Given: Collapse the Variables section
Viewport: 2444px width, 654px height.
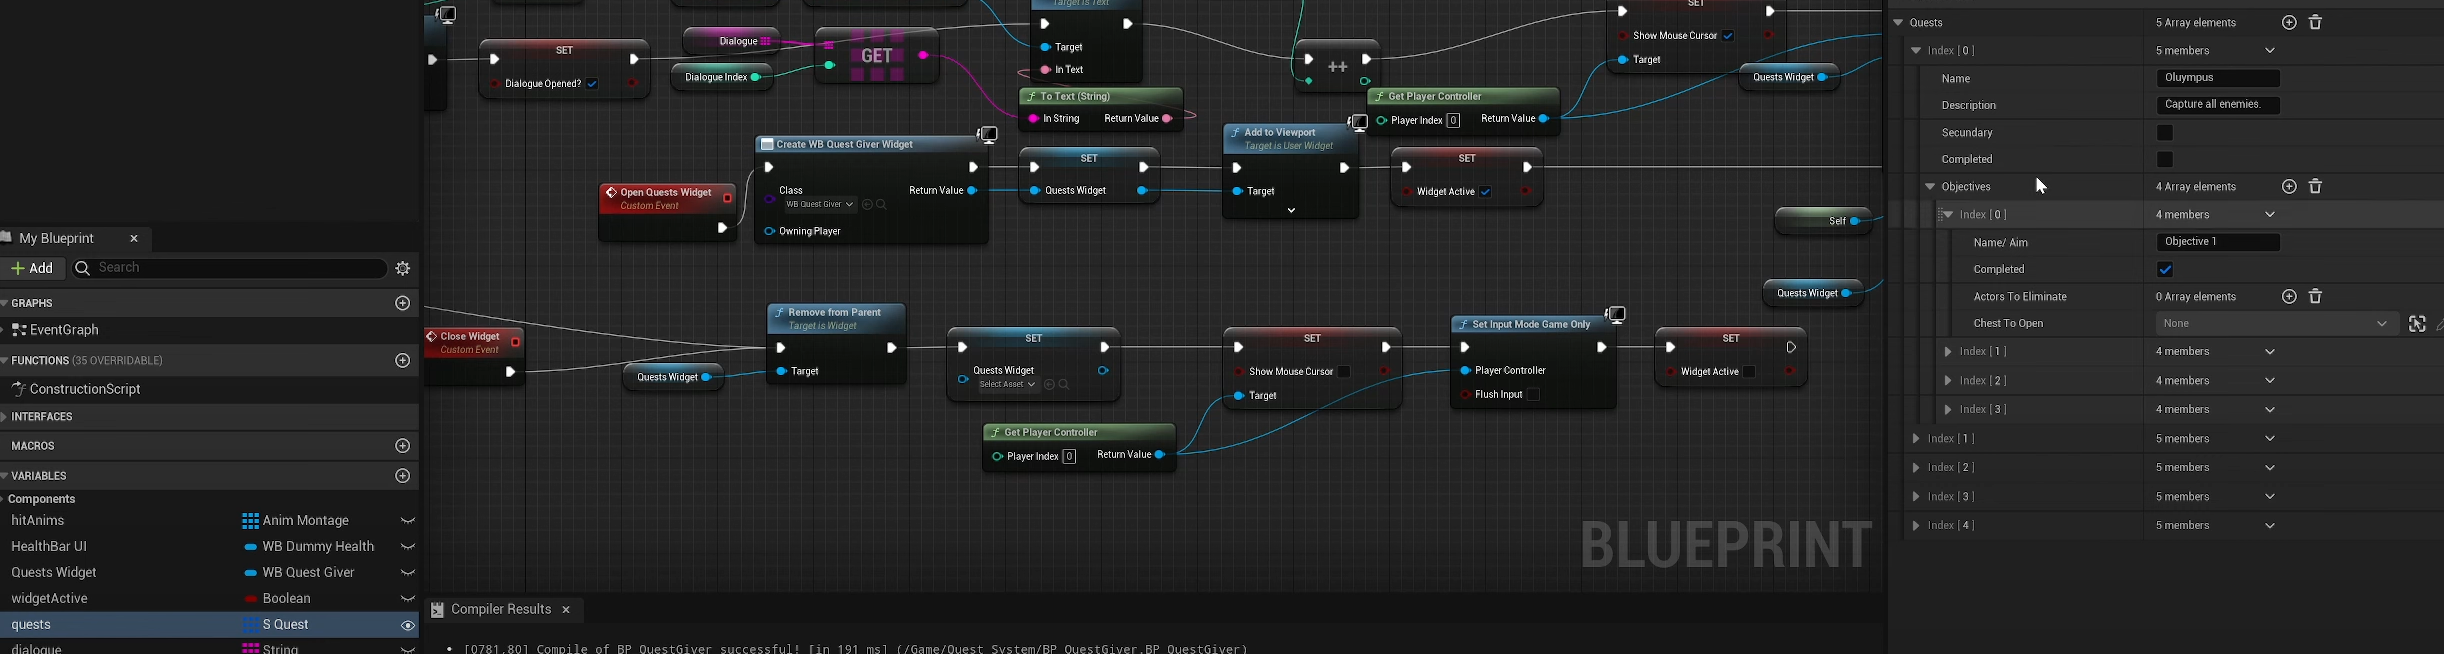Looking at the screenshot, I should [x=6, y=476].
